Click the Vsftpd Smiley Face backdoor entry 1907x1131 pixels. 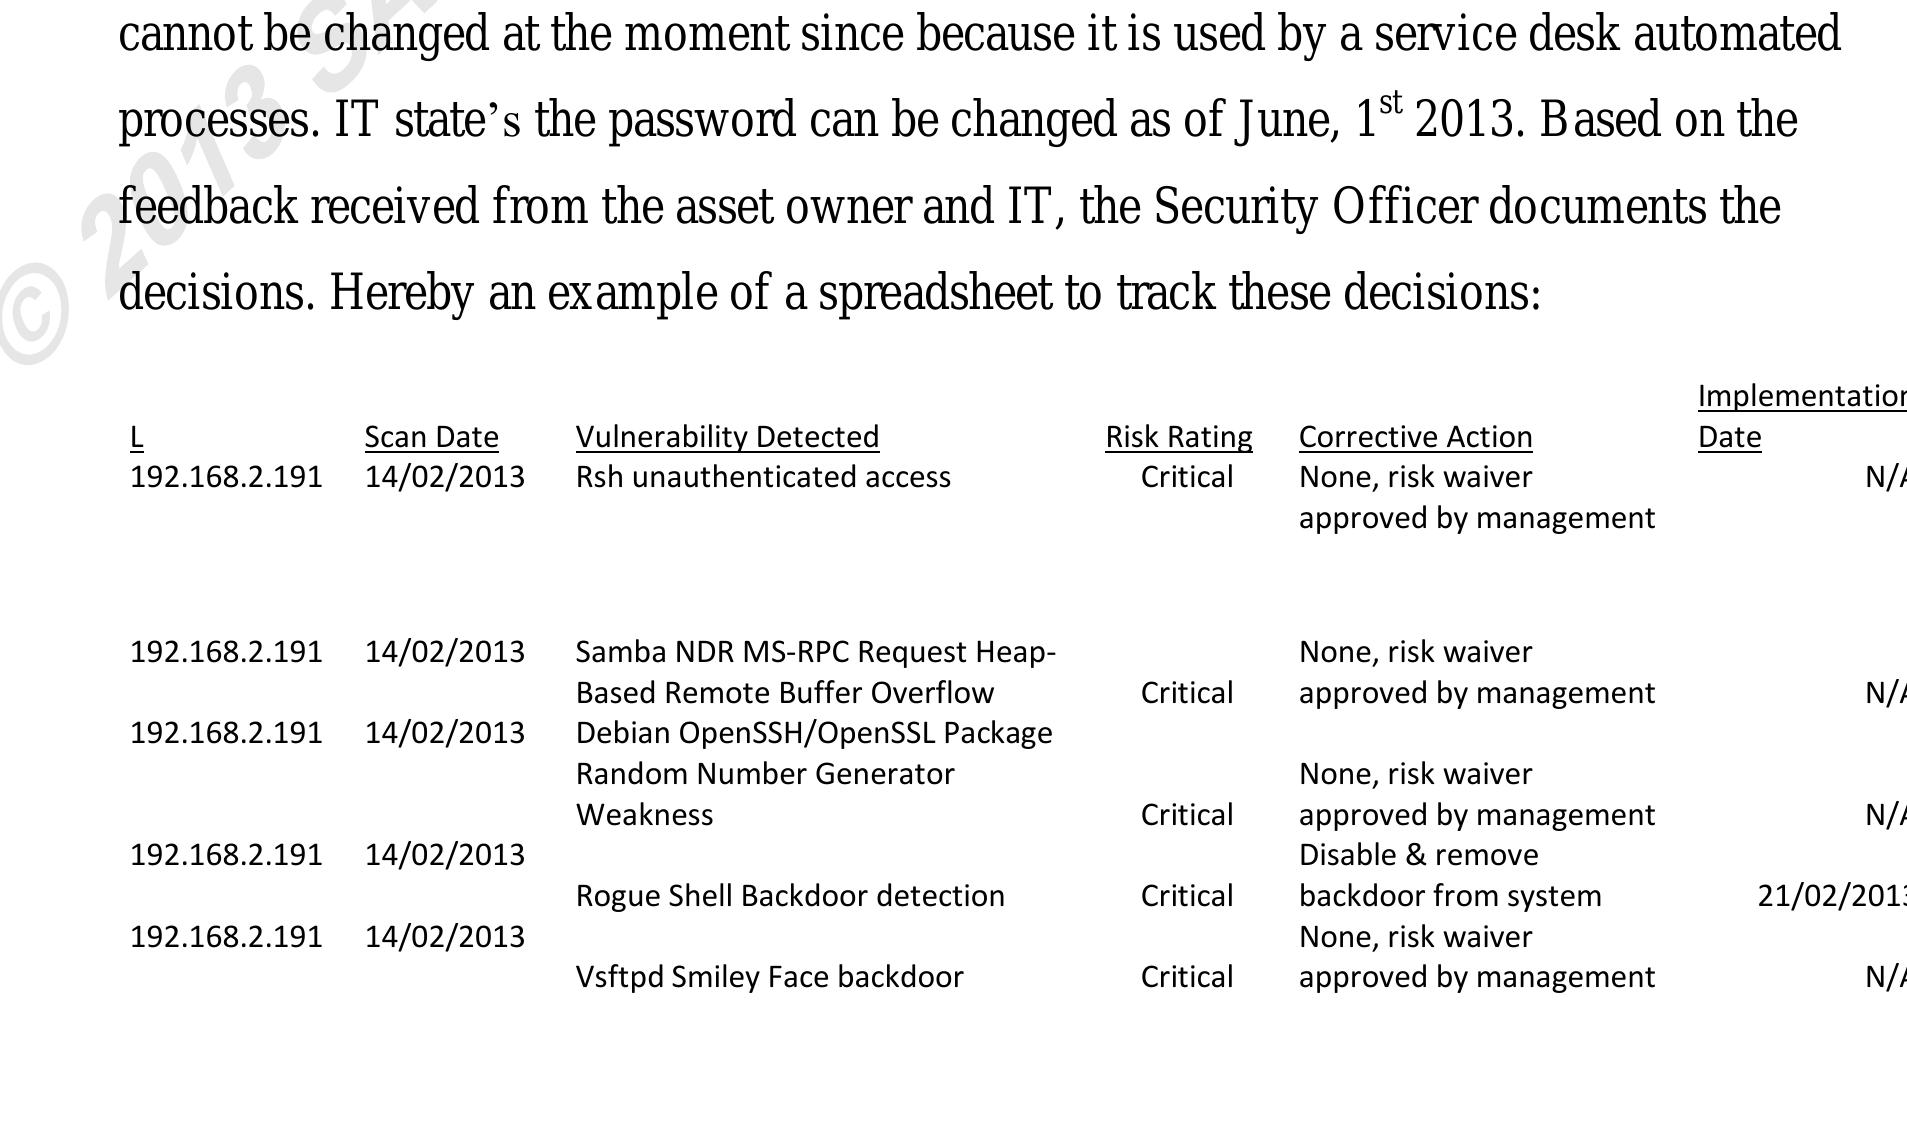[x=769, y=977]
